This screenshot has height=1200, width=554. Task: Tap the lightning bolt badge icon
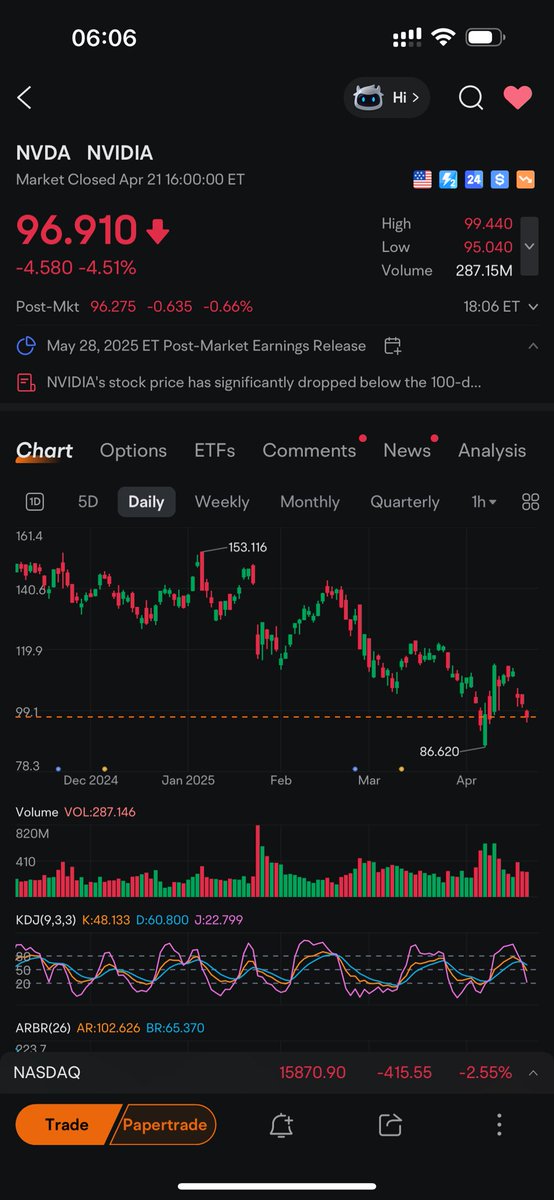point(448,180)
